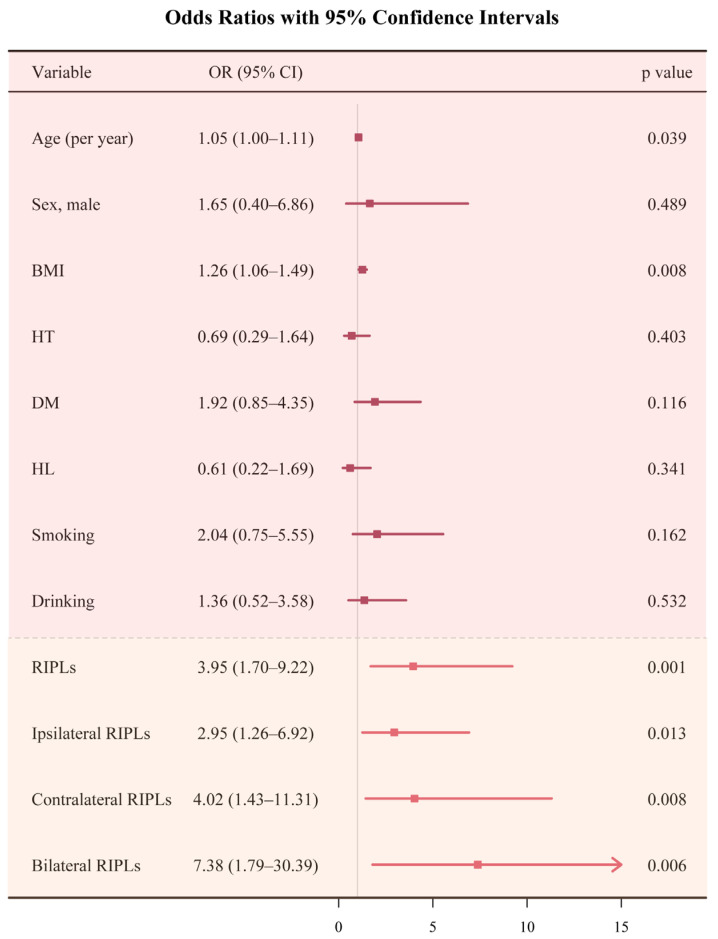Select the Drinking variable label
Screen dimensions: 718x939
pos(63,601)
